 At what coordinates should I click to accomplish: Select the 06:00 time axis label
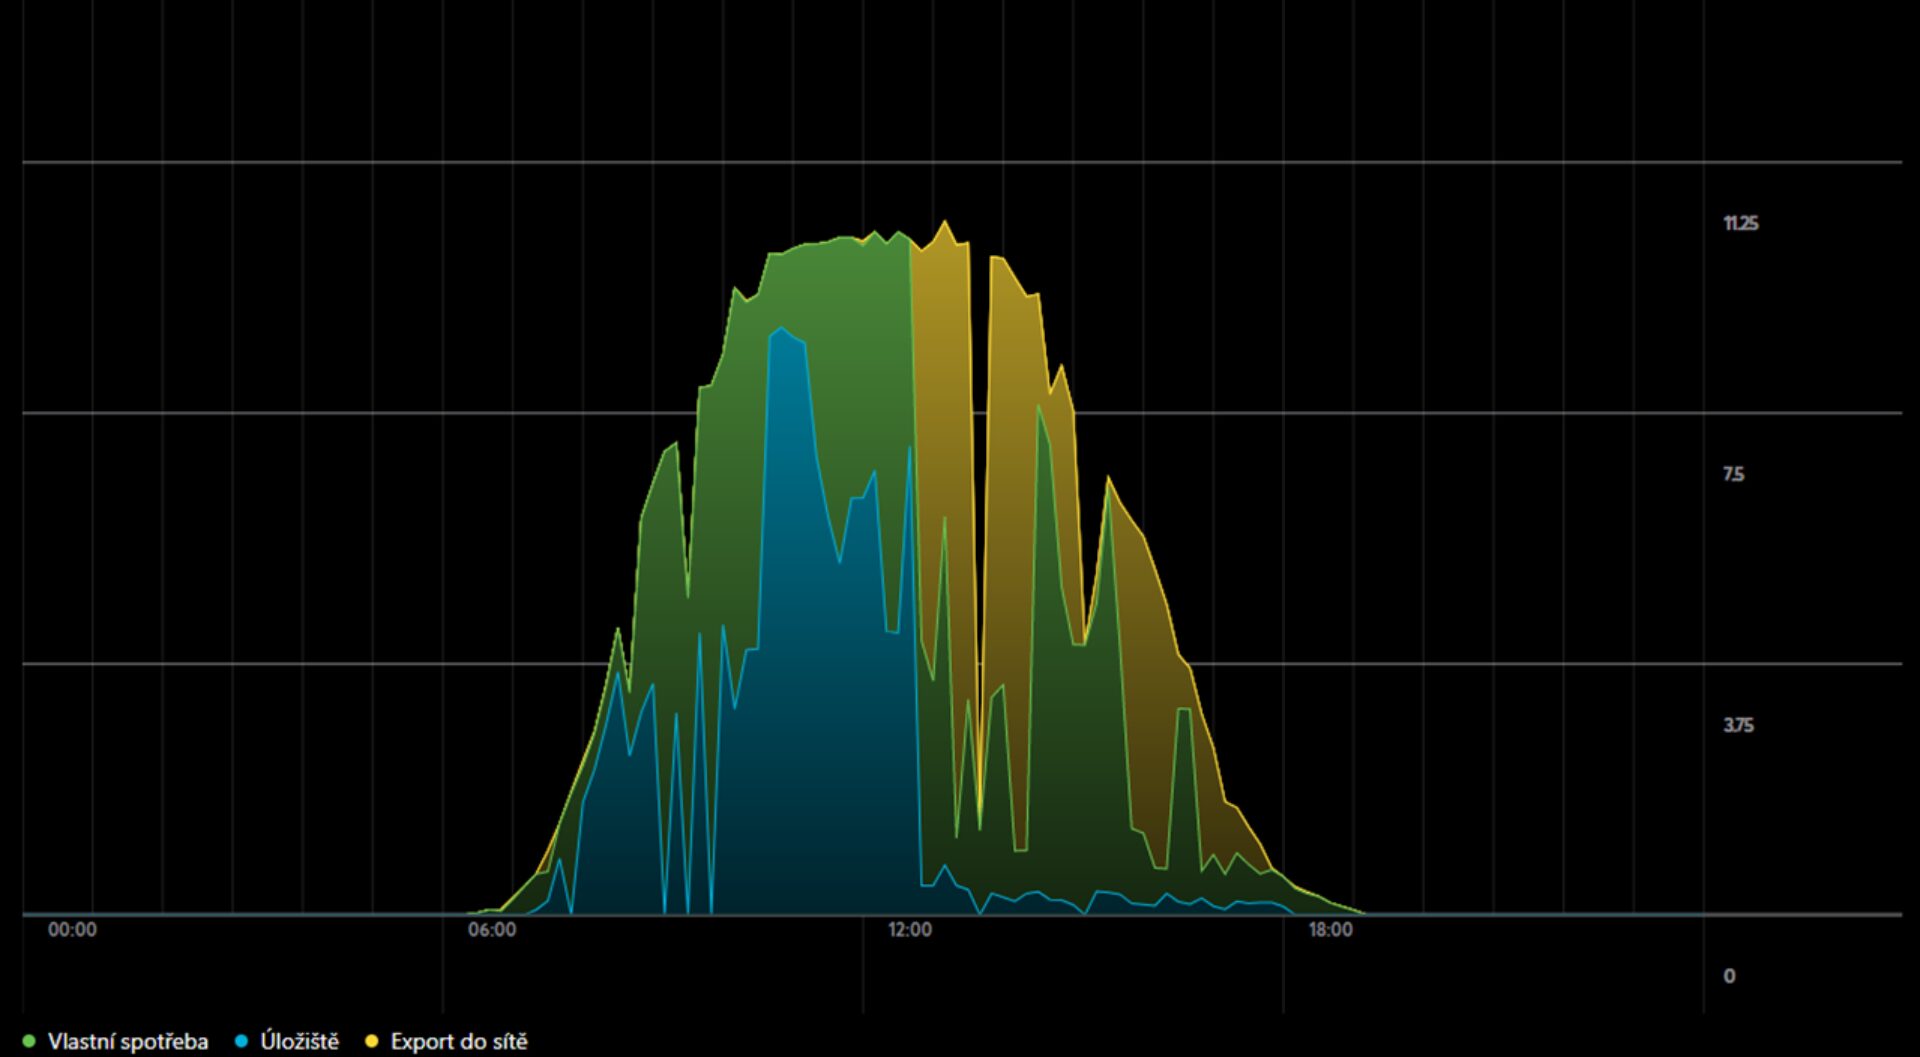492,930
